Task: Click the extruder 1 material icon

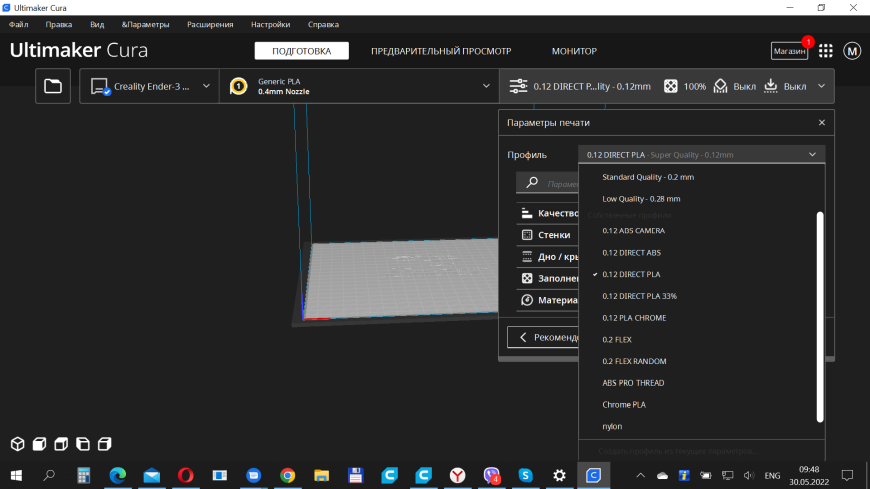Action: (239, 87)
